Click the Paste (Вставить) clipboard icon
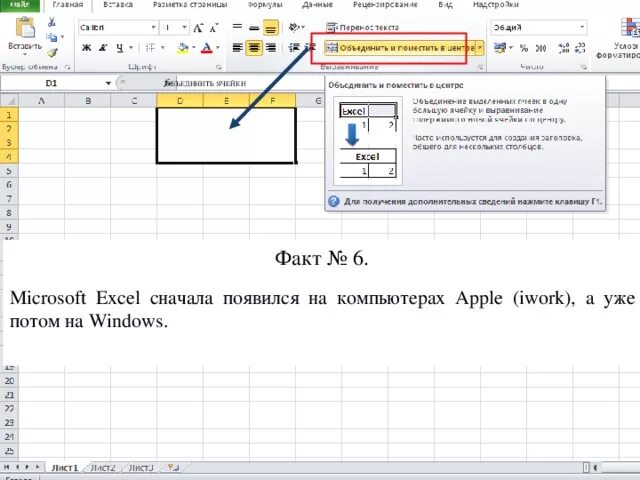Screen dimensions: 640x480 (x=25, y=28)
